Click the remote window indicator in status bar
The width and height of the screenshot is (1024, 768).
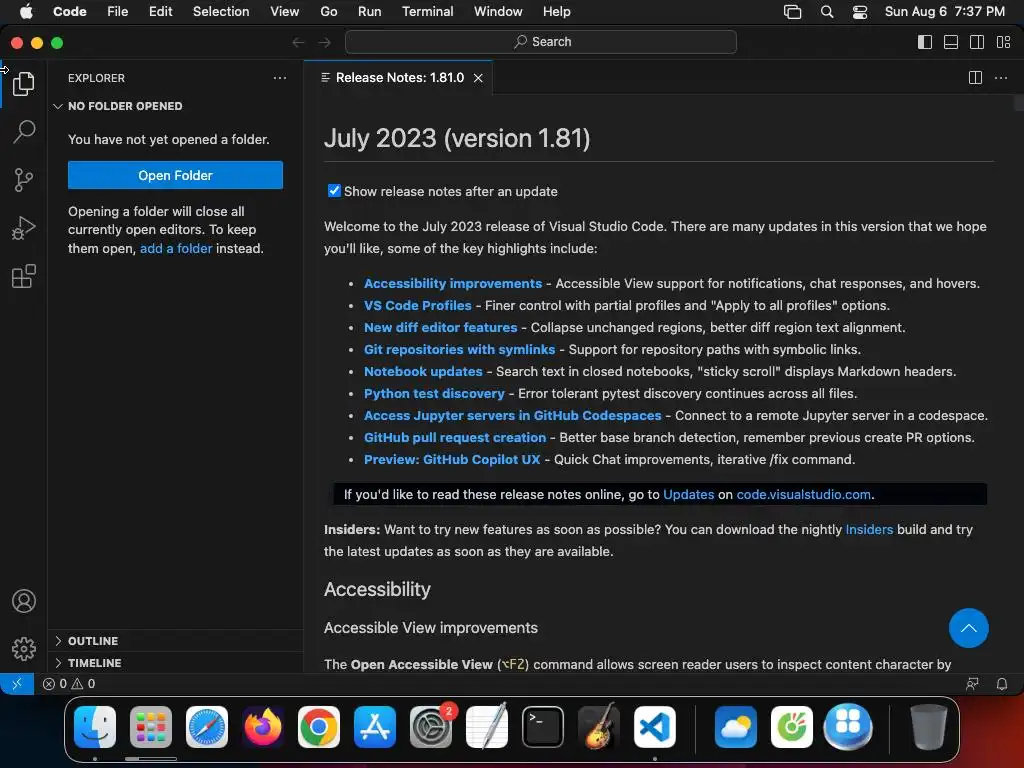coord(17,684)
